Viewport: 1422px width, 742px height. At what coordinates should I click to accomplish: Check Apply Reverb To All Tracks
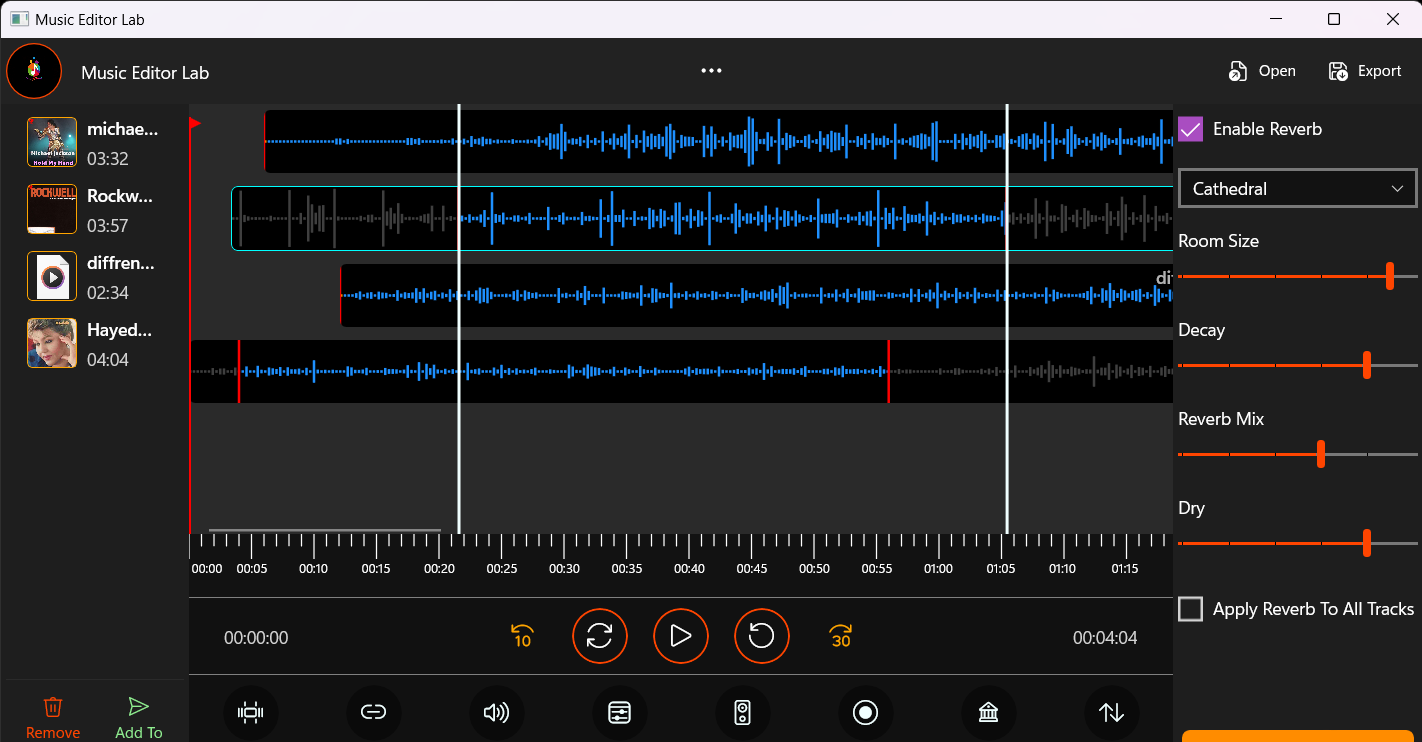tap(1190, 608)
